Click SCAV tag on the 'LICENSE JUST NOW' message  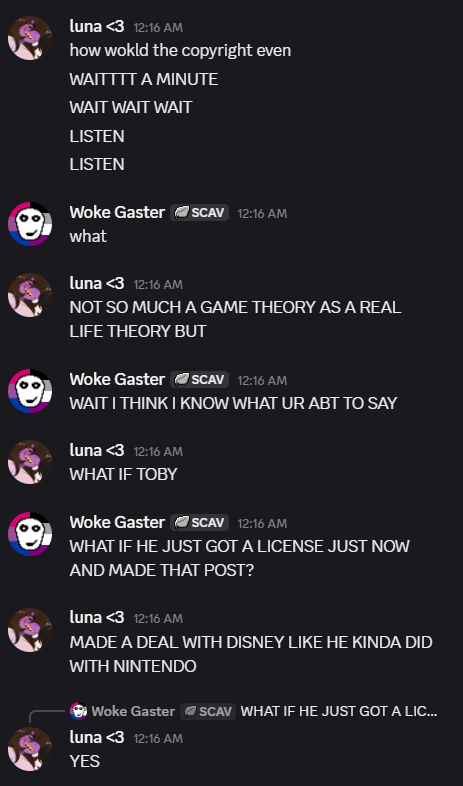[199, 522]
